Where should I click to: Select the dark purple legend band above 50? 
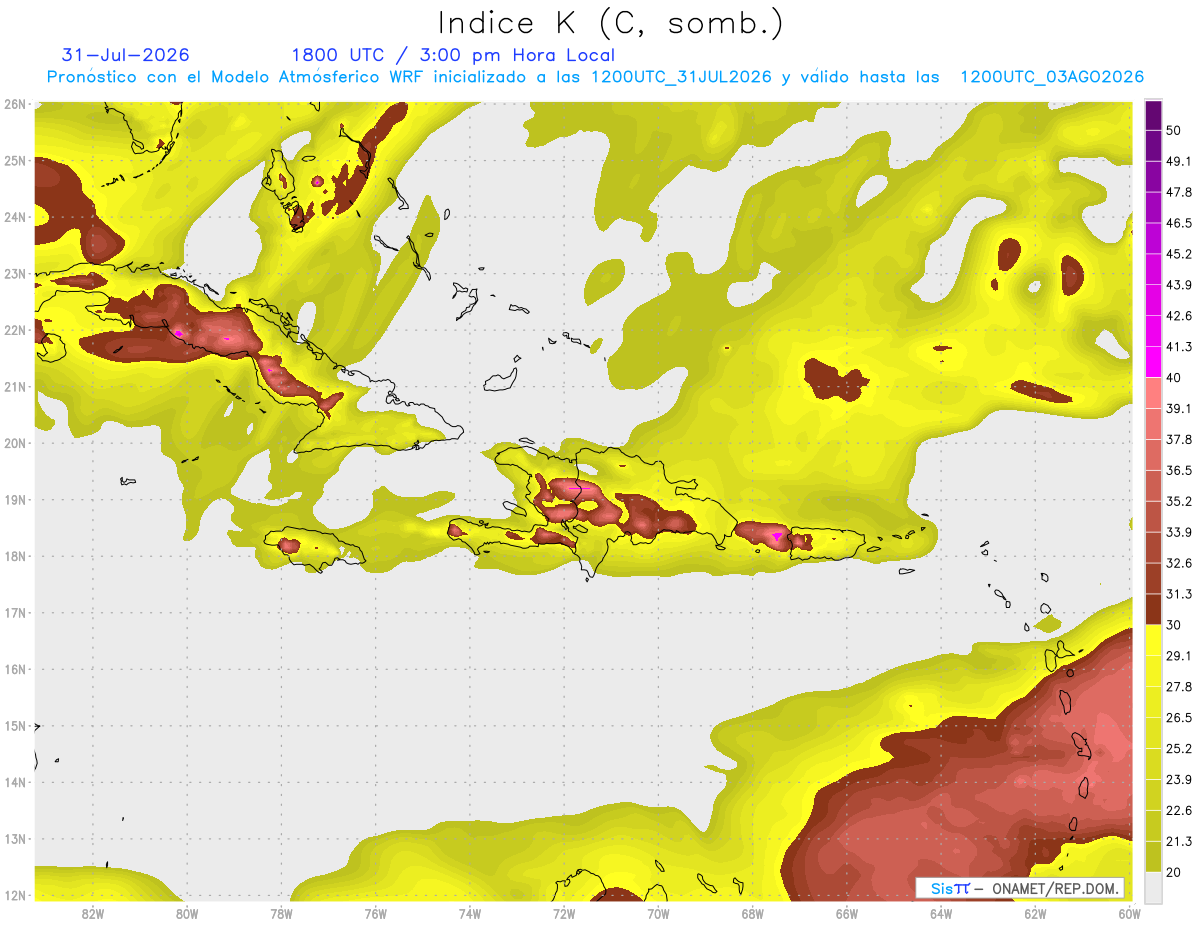tap(1153, 116)
